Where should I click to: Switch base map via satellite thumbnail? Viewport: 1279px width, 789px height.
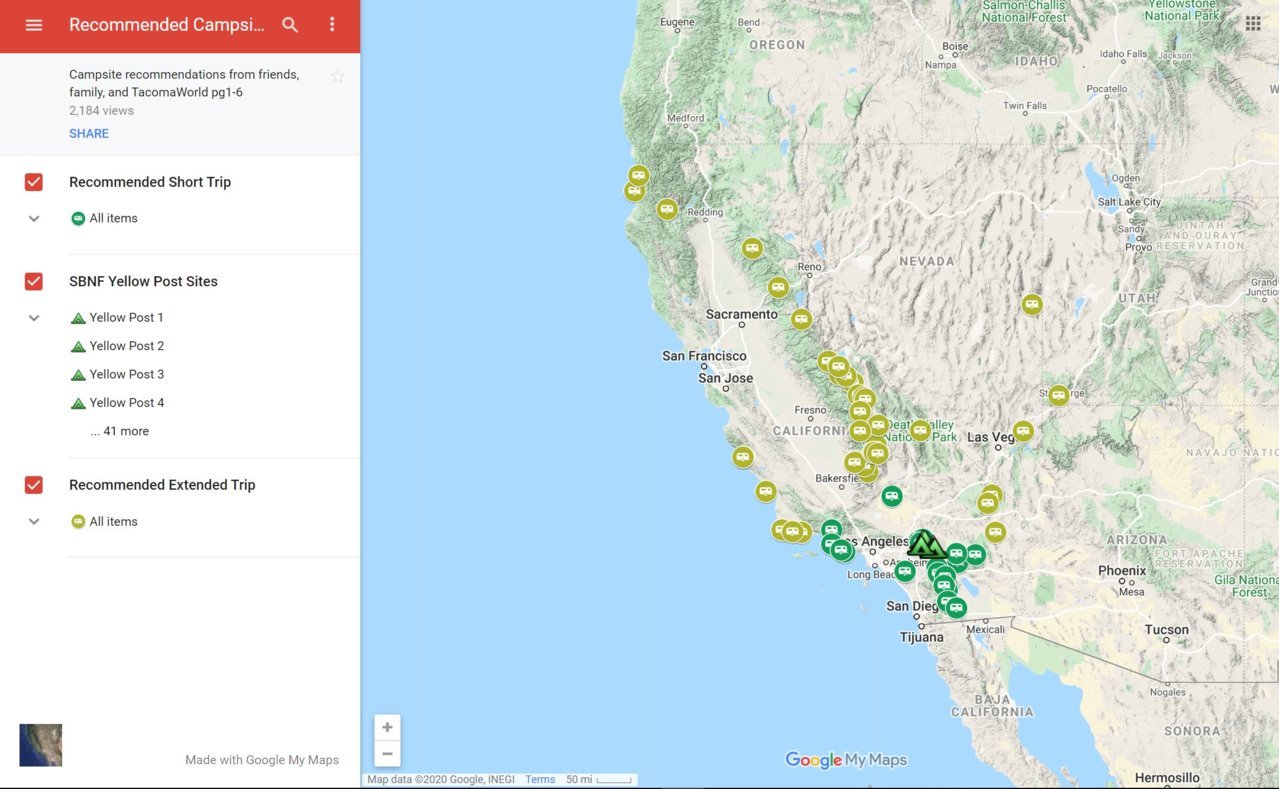pos(41,745)
